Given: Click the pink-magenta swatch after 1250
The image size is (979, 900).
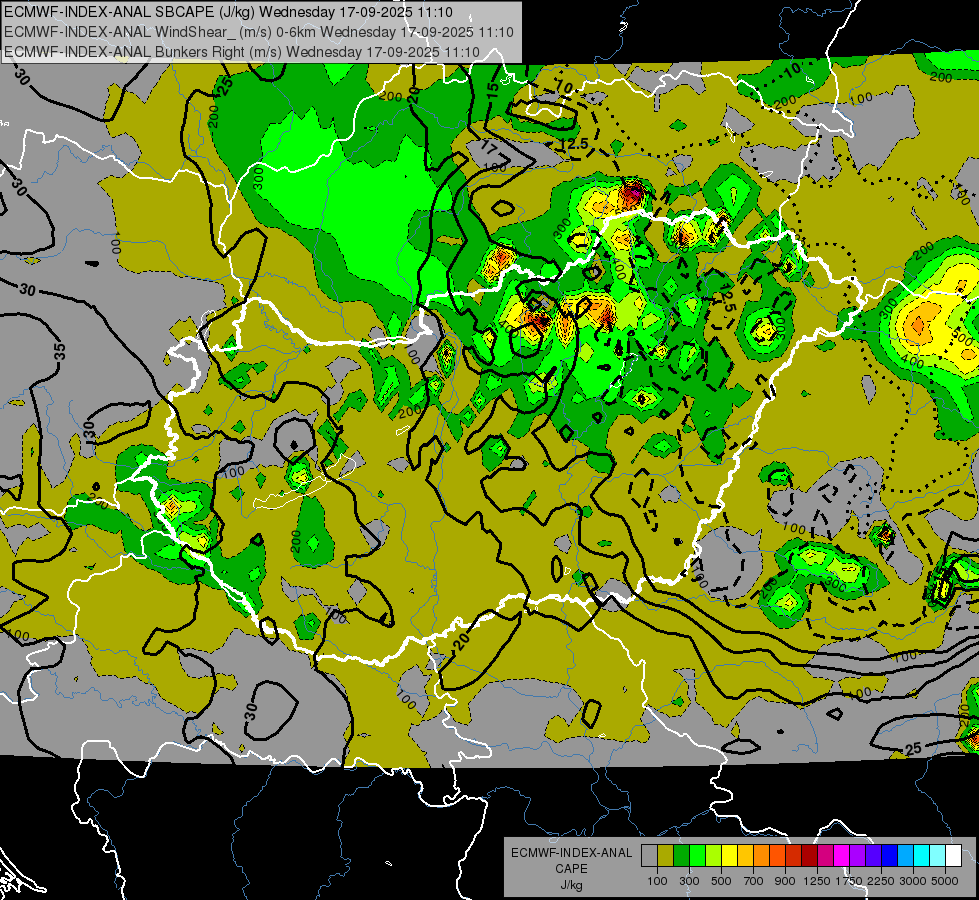Looking at the screenshot, I should pyautogui.click(x=825, y=855).
